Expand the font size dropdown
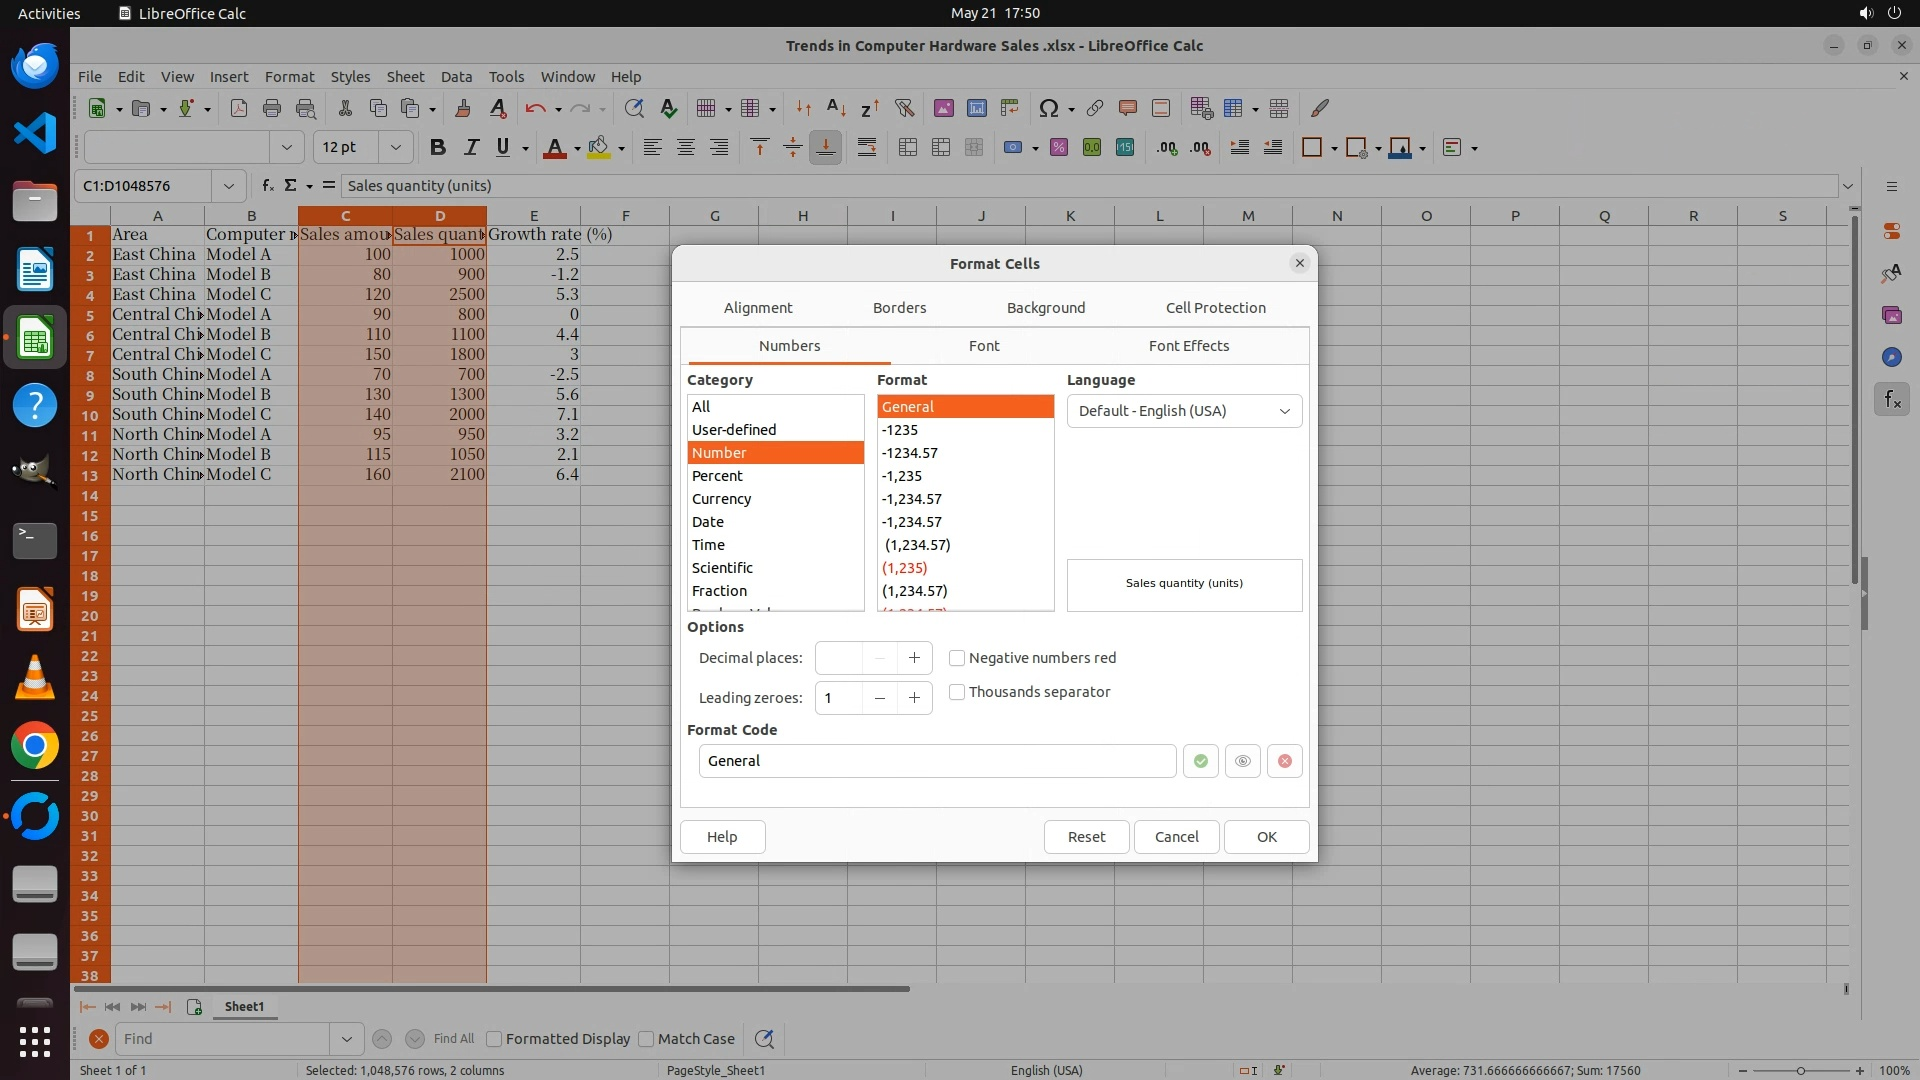Image resolution: width=1920 pixels, height=1080 pixels. pos(396,148)
